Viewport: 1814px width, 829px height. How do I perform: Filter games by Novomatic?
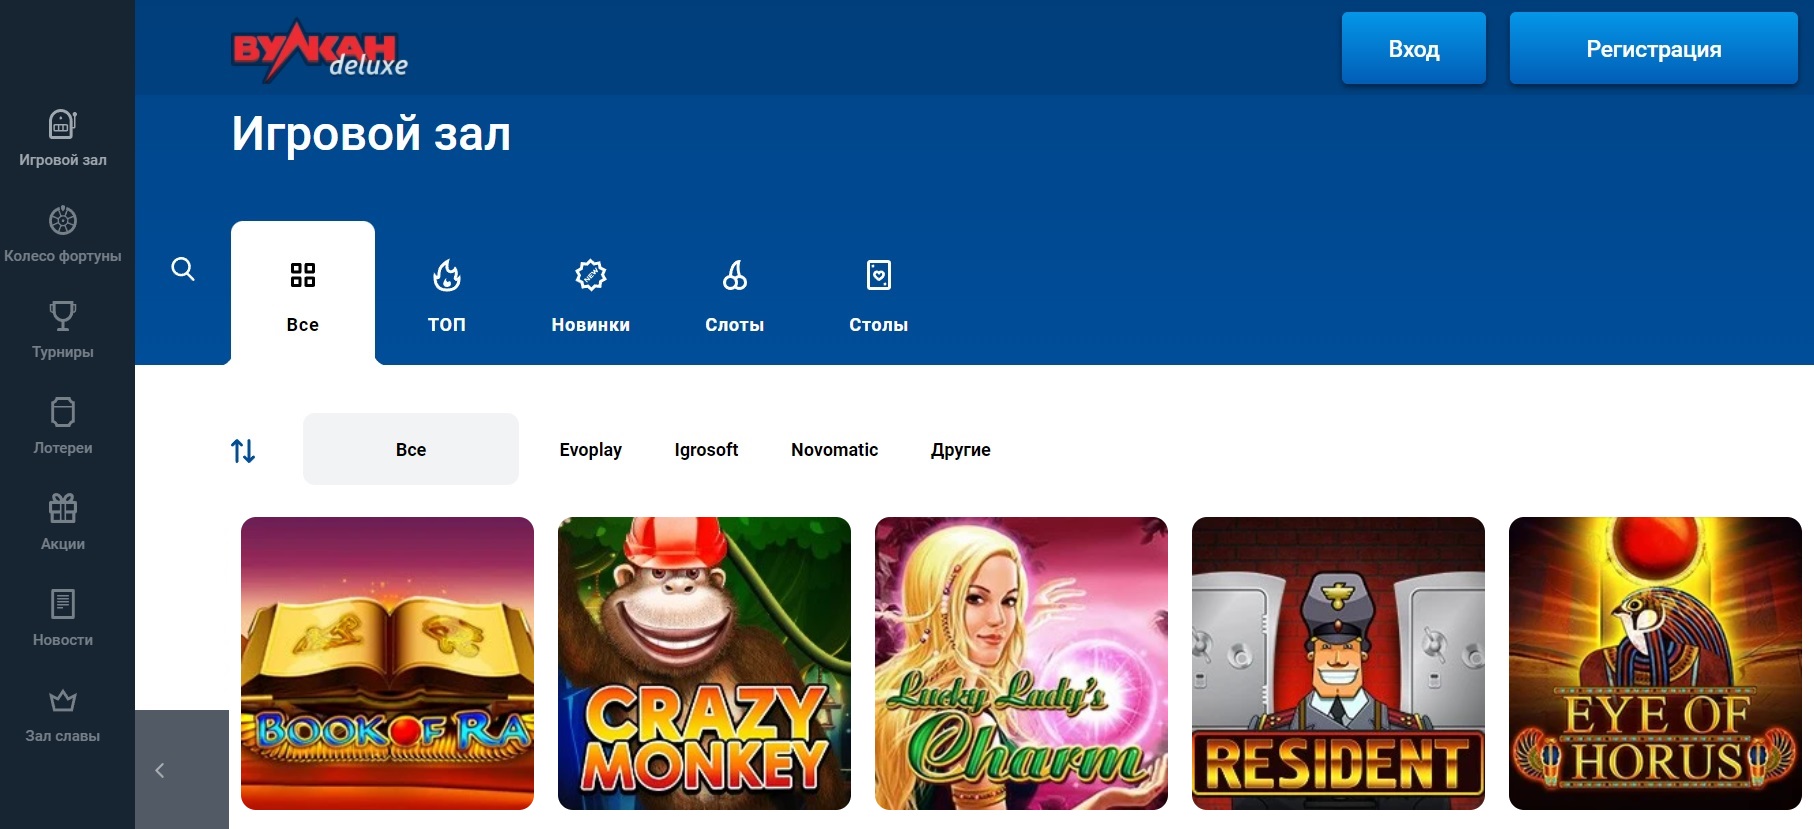[x=835, y=450]
